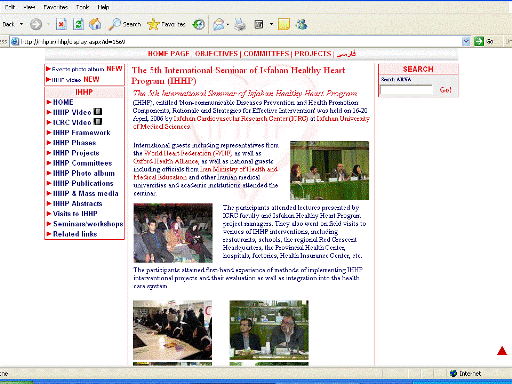Image resolution: width=512 pixels, height=384 pixels.
Task: Open Related links sidebar item
Action: [x=75, y=234]
